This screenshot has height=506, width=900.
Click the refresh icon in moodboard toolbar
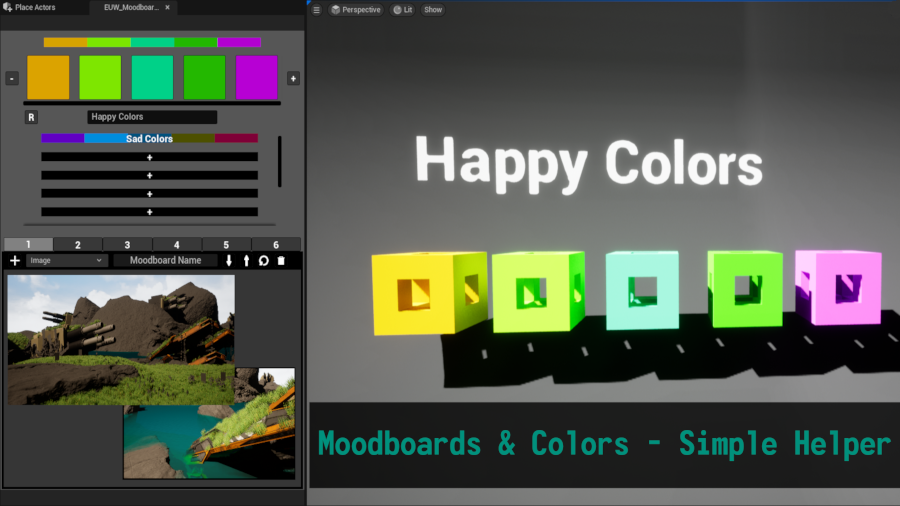263,260
